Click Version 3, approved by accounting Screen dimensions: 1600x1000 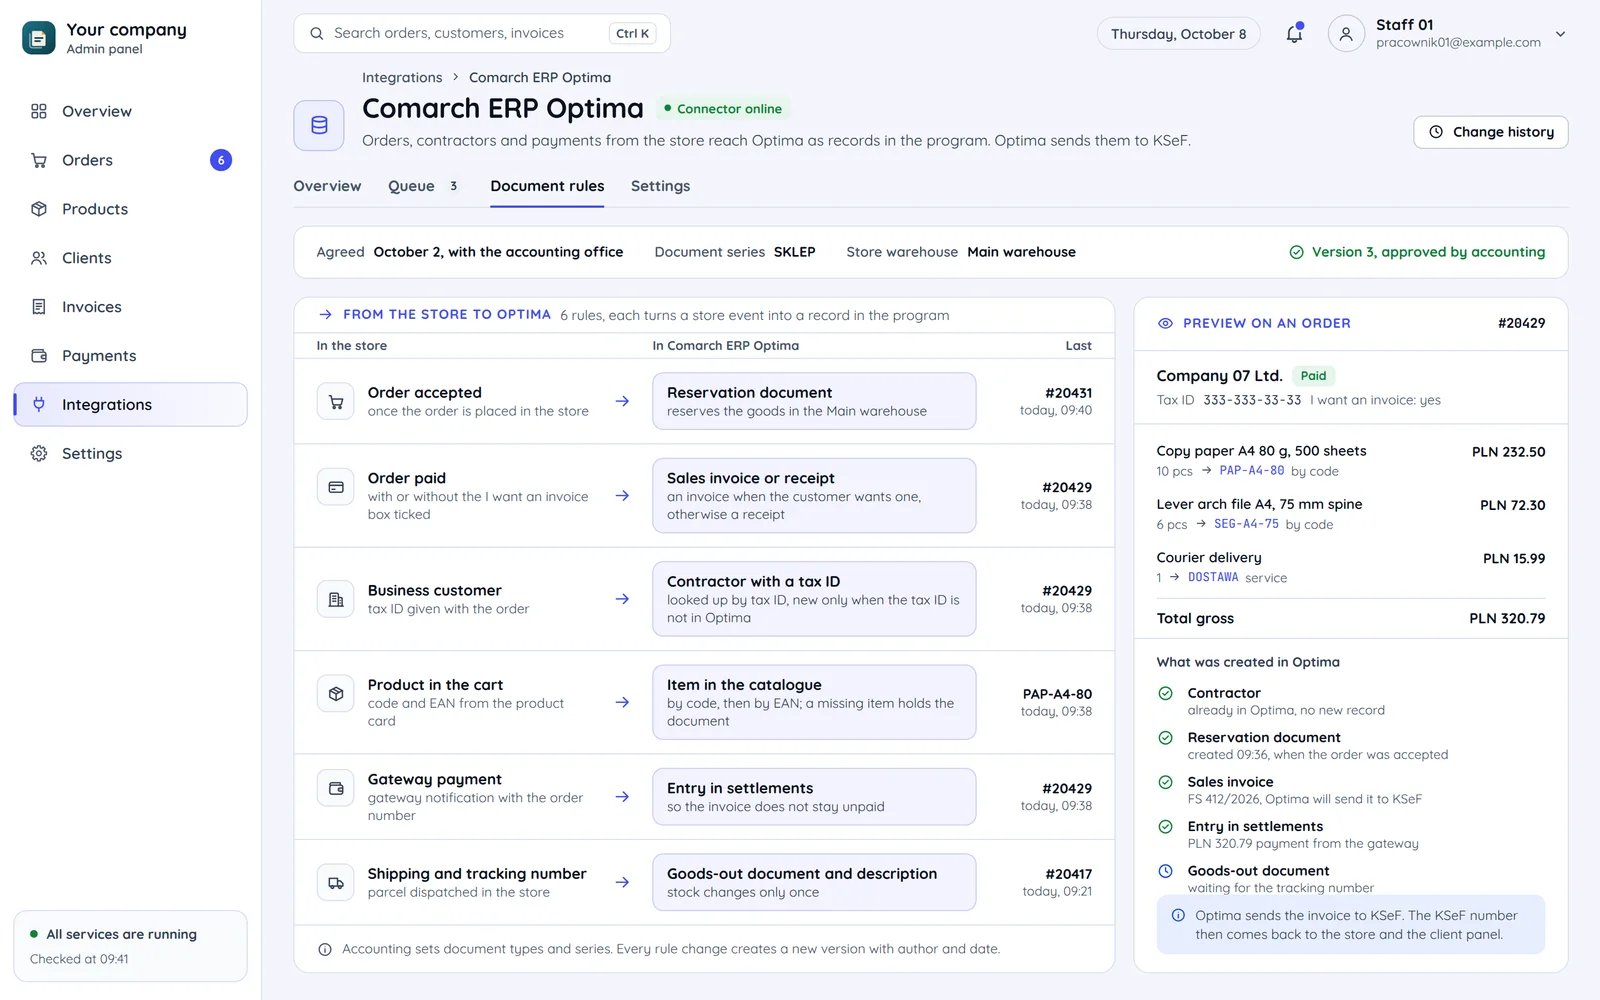point(1417,252)
